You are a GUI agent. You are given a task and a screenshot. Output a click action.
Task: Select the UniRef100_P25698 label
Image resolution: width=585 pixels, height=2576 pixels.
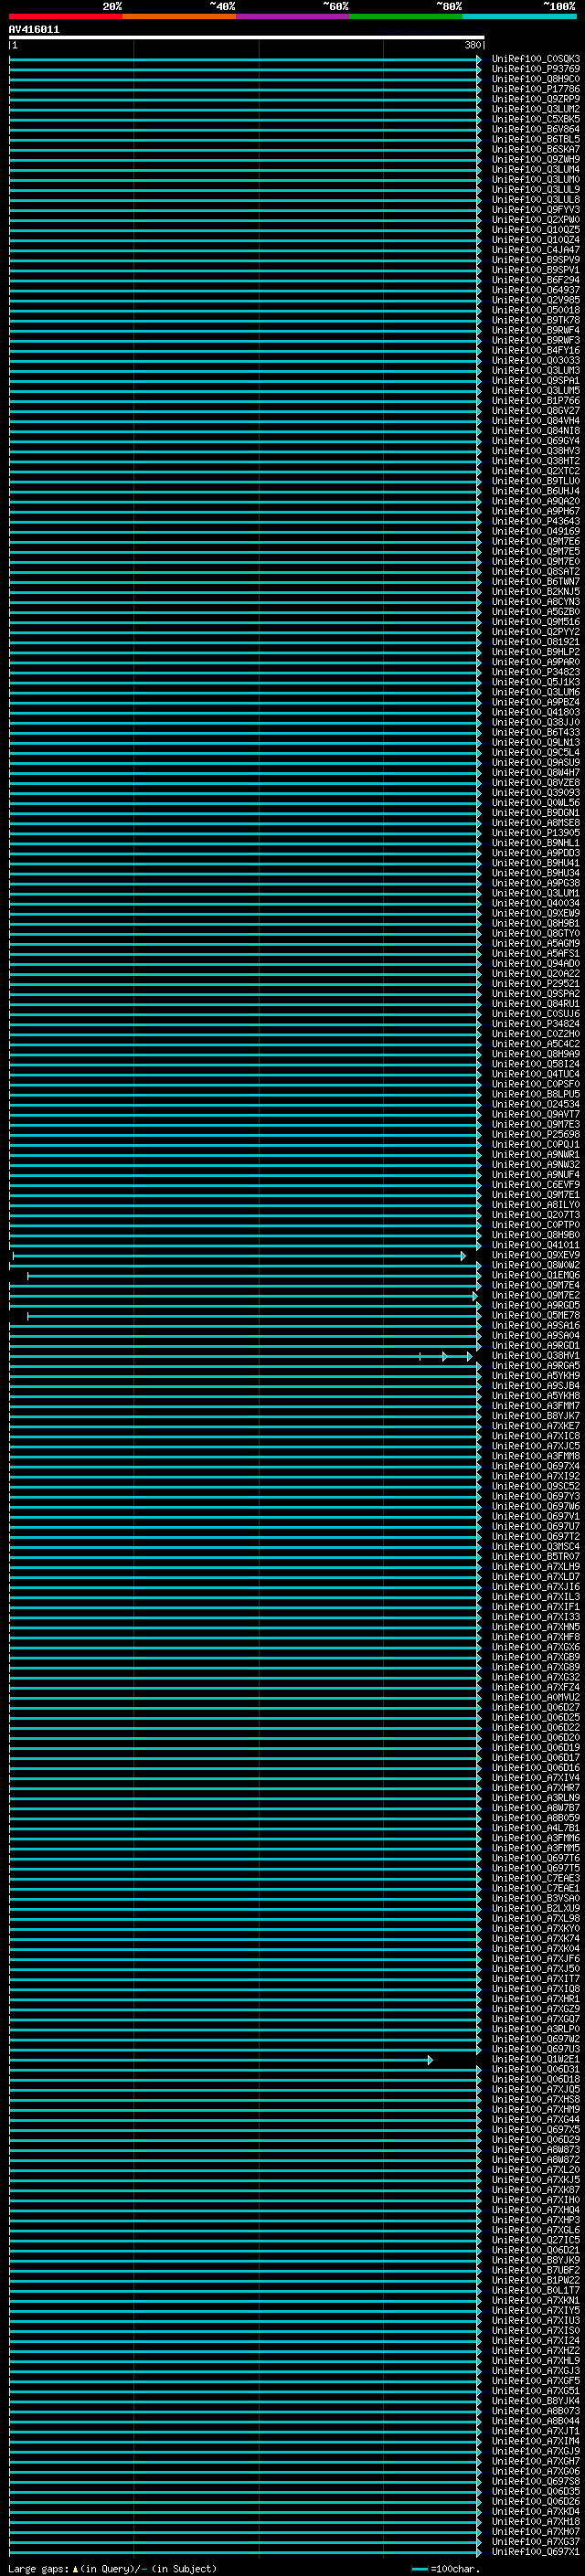click(x=535, y=1134)
